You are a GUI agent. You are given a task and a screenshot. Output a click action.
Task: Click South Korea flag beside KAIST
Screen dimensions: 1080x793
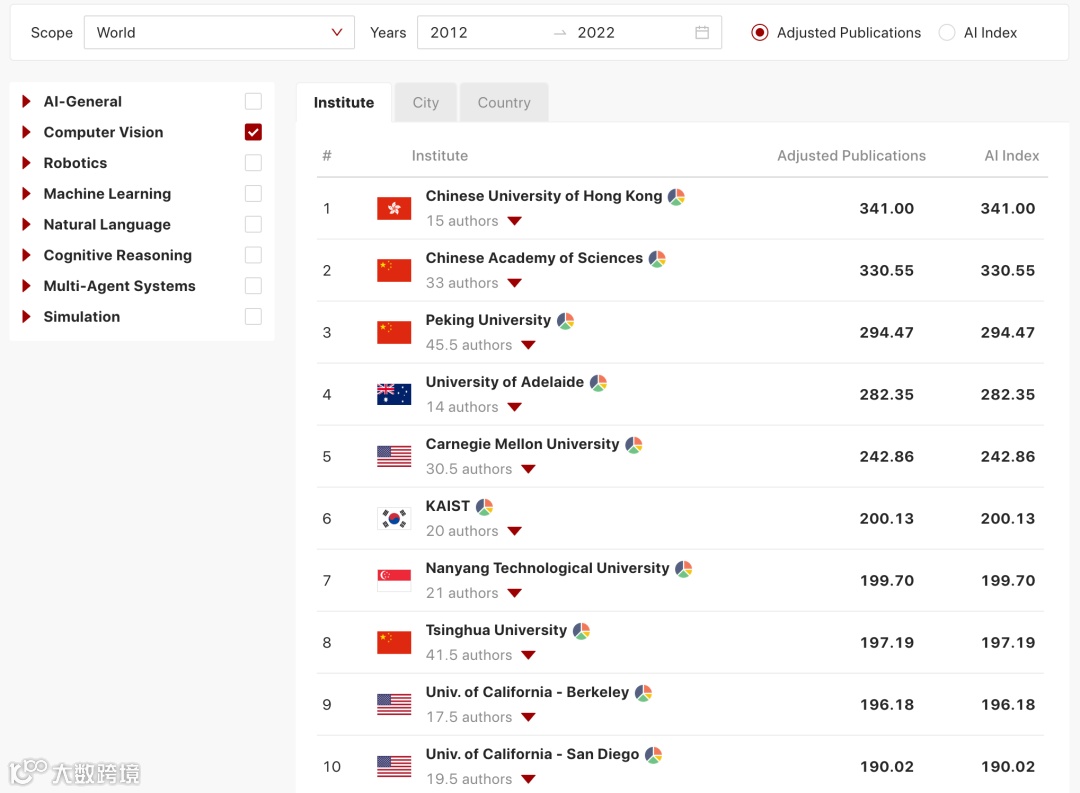tap(394, 518)
